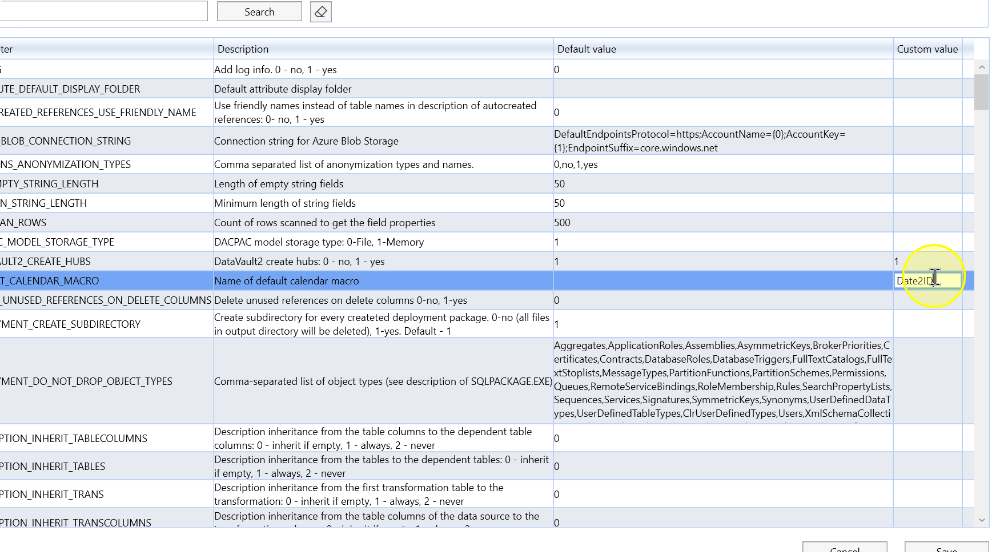The image size is (996, 552).
Task: Click 'Create subdirectory for every created deployment' description
Action: click(382, 324)
